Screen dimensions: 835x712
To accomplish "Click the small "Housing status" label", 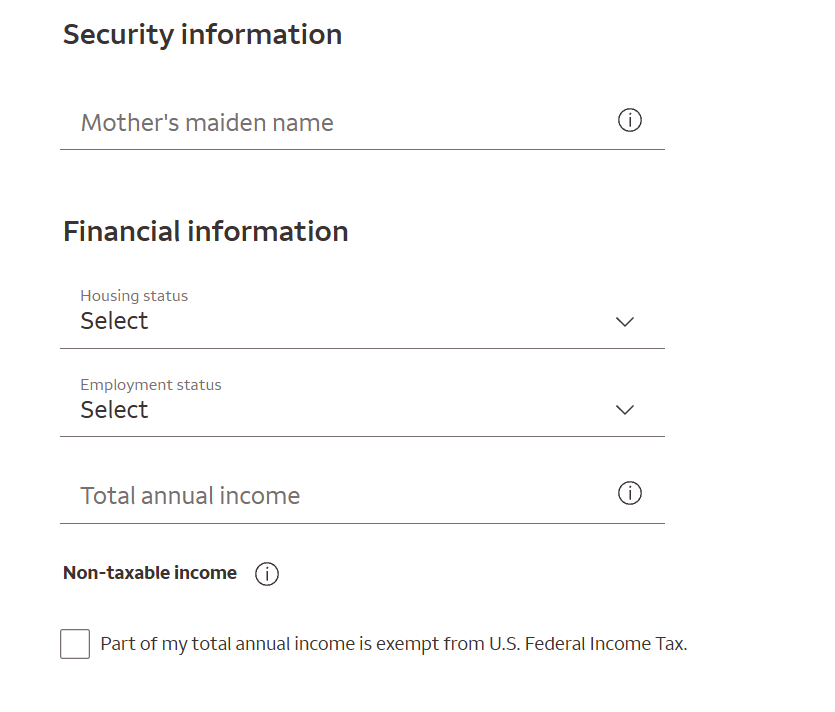I will tap(134, 296).
